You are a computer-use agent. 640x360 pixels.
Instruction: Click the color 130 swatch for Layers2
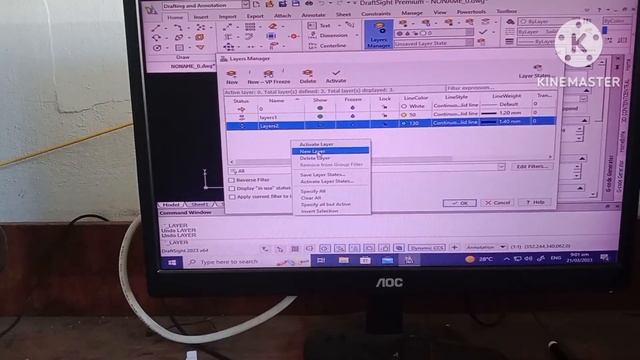(x=404, y=123)
